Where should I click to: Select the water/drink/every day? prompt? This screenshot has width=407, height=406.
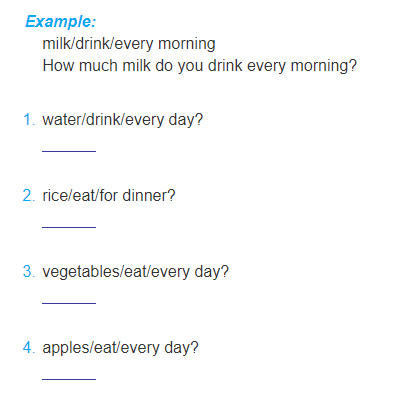pos(123,120)
